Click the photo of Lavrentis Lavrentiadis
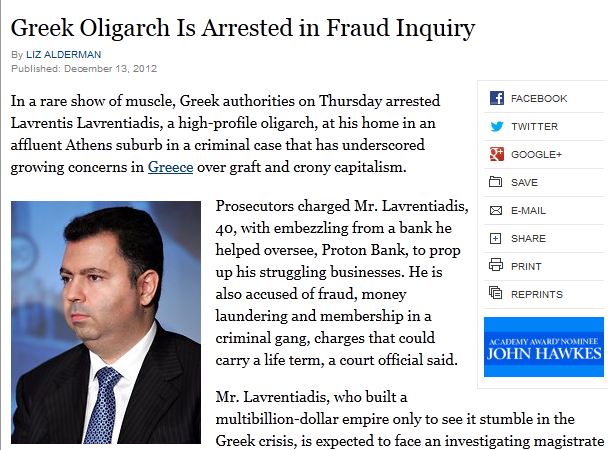This screenshot has width=608, height=450. pyautogui.click(x=105, y=322)
